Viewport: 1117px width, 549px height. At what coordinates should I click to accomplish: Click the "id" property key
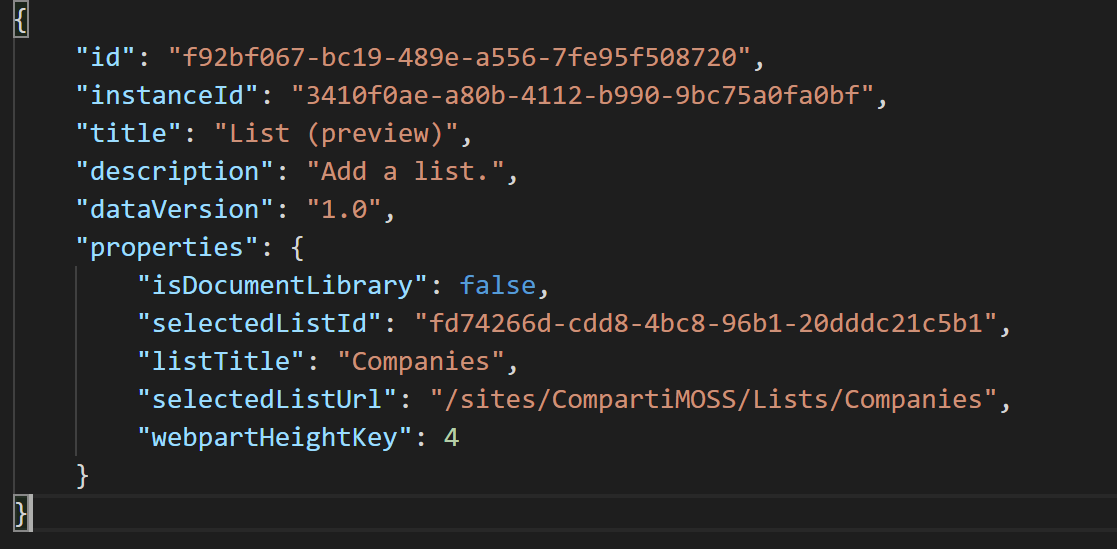[106, 58]
